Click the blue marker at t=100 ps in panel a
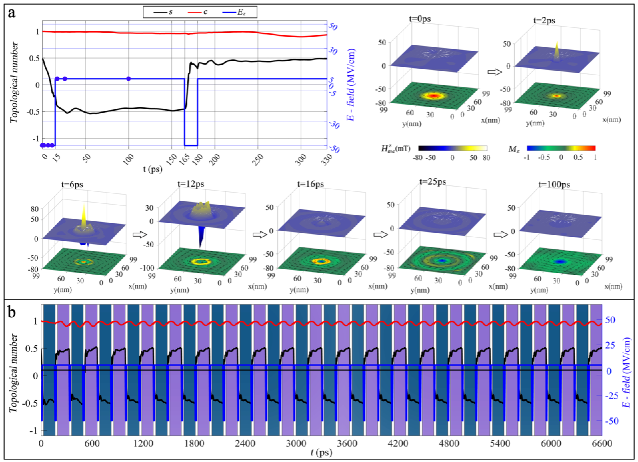The width and height of the screenshot is (638, 462). point(129,79)
